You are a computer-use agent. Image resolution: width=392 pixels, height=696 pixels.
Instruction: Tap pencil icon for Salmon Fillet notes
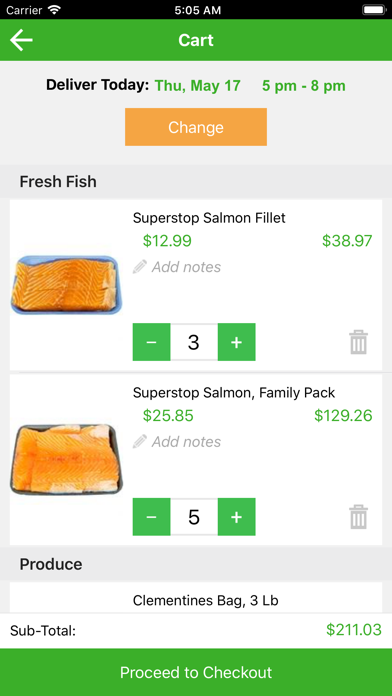point(139,267)
